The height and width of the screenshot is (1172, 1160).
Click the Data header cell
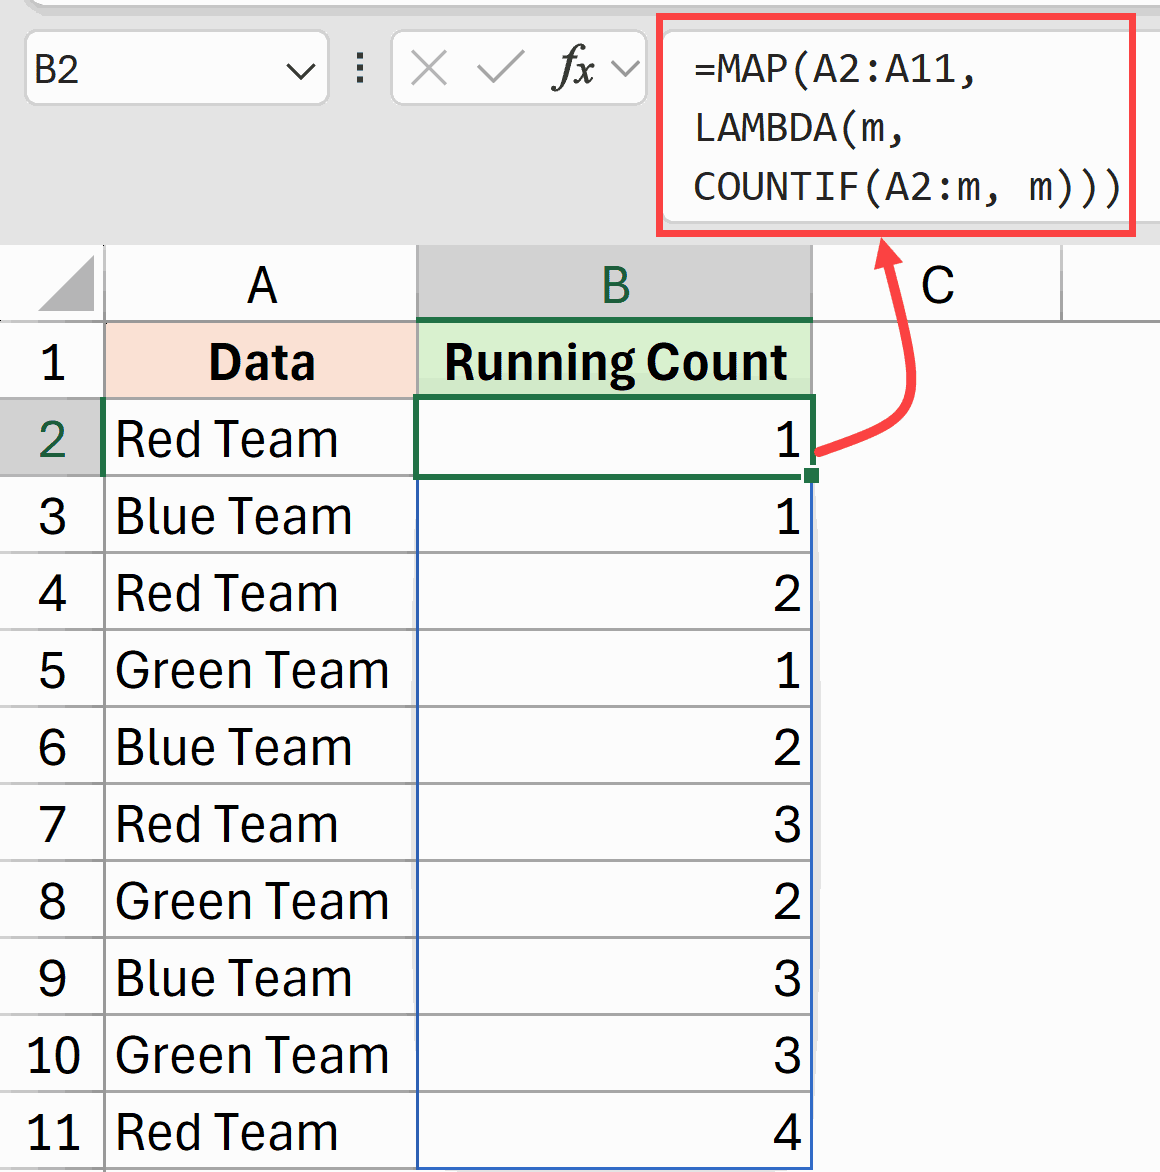[260, 360]
